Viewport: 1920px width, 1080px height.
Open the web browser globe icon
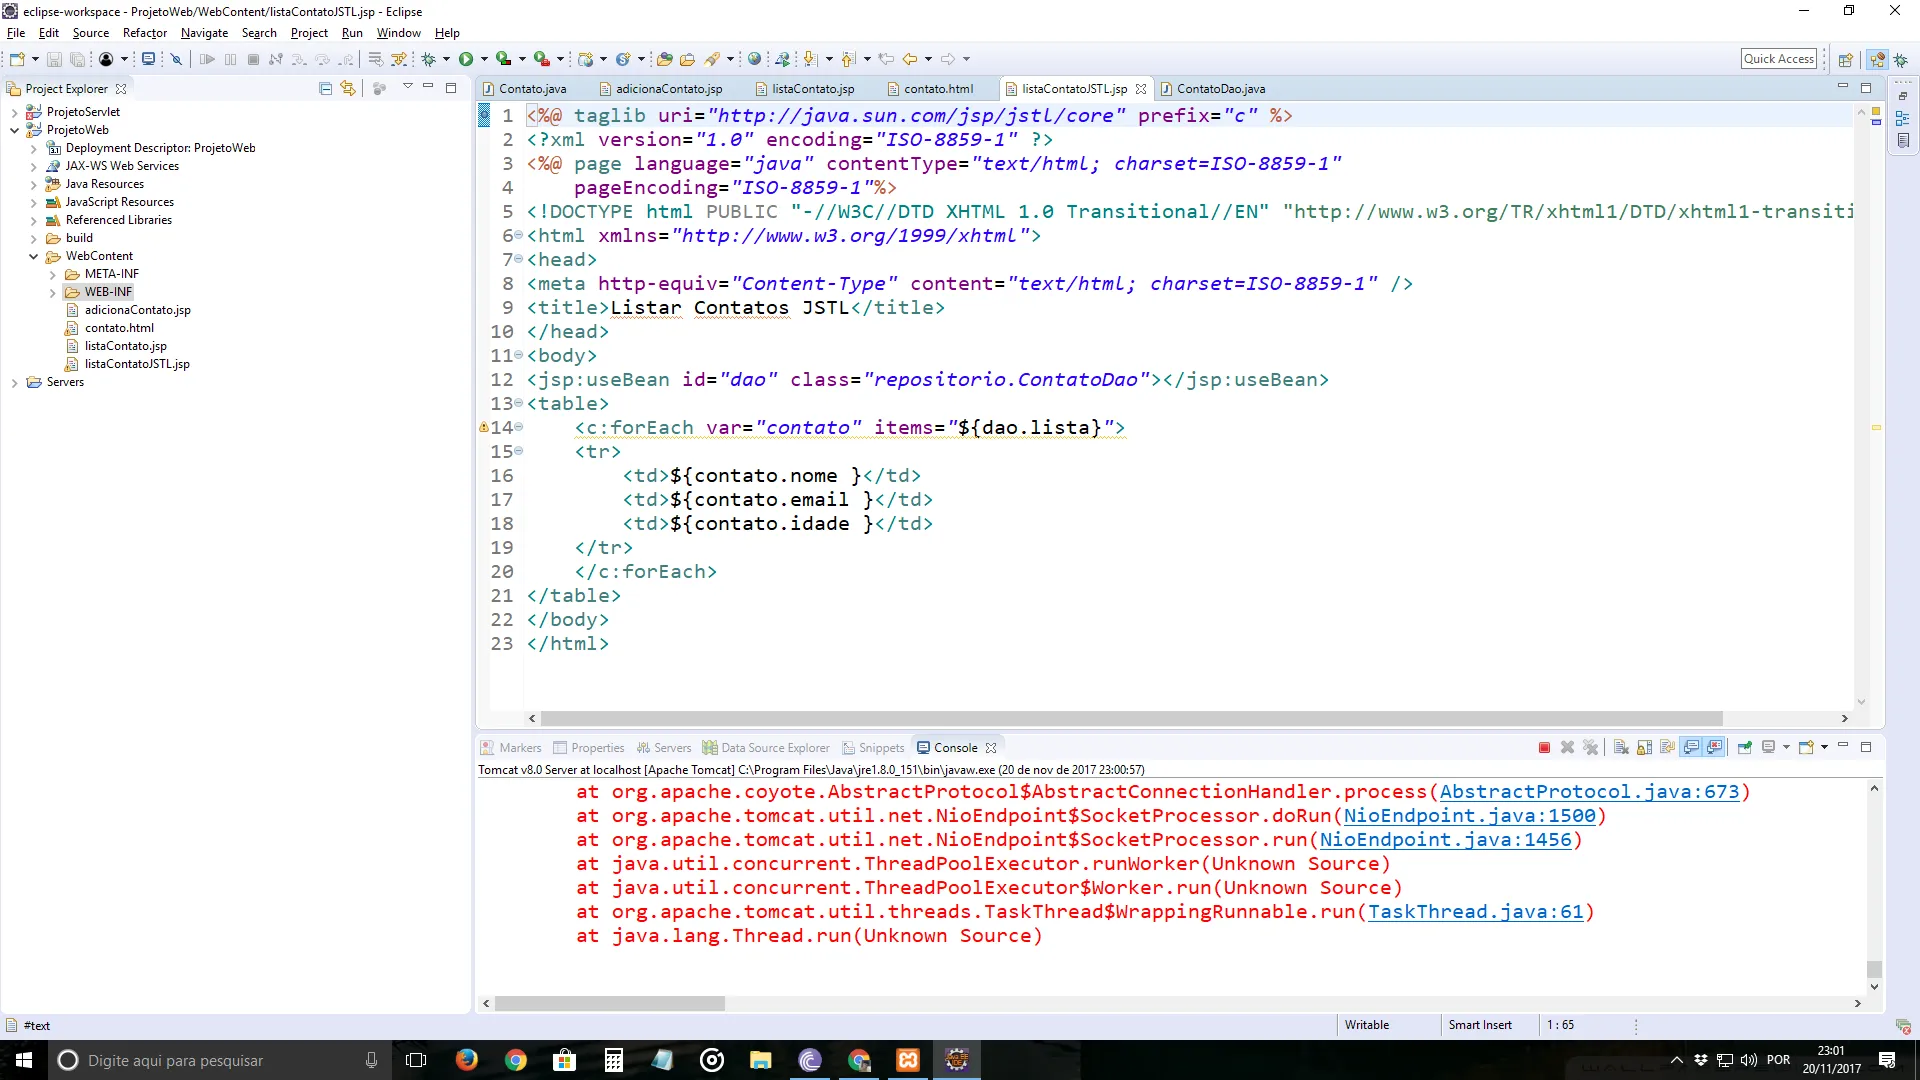(x=754, y=59)
